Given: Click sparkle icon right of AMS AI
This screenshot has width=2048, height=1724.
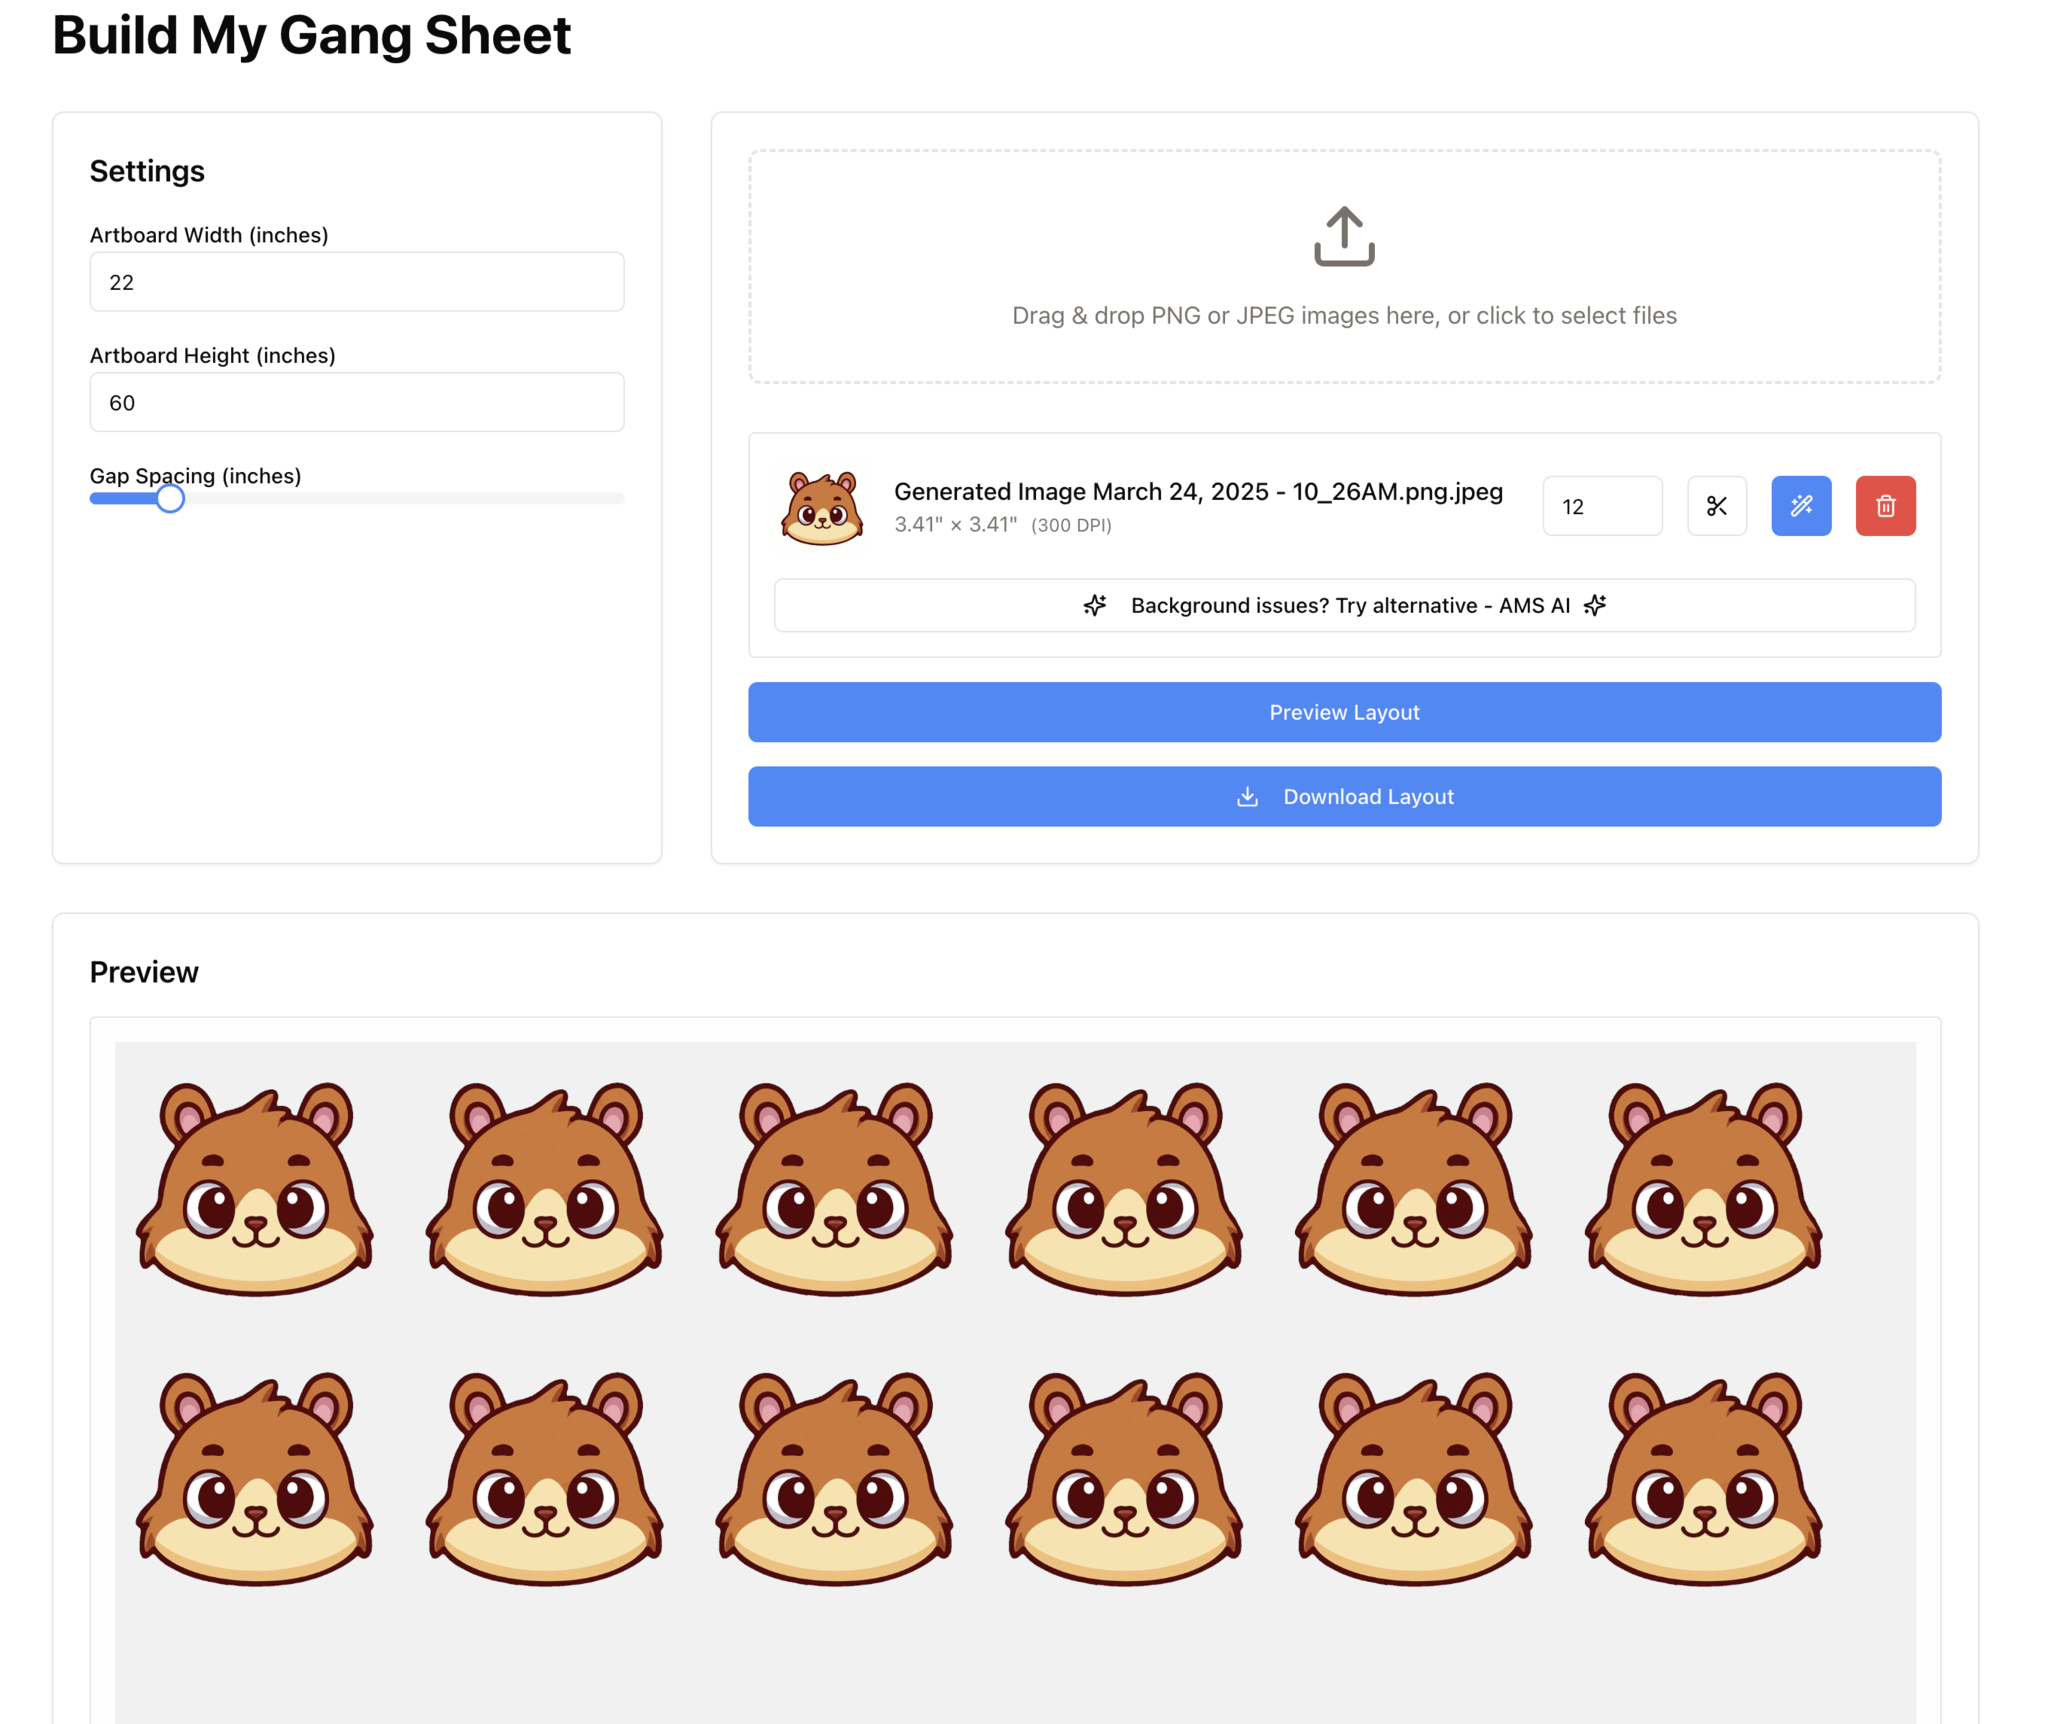Looking at the screenshot, I should (1594, 605).
